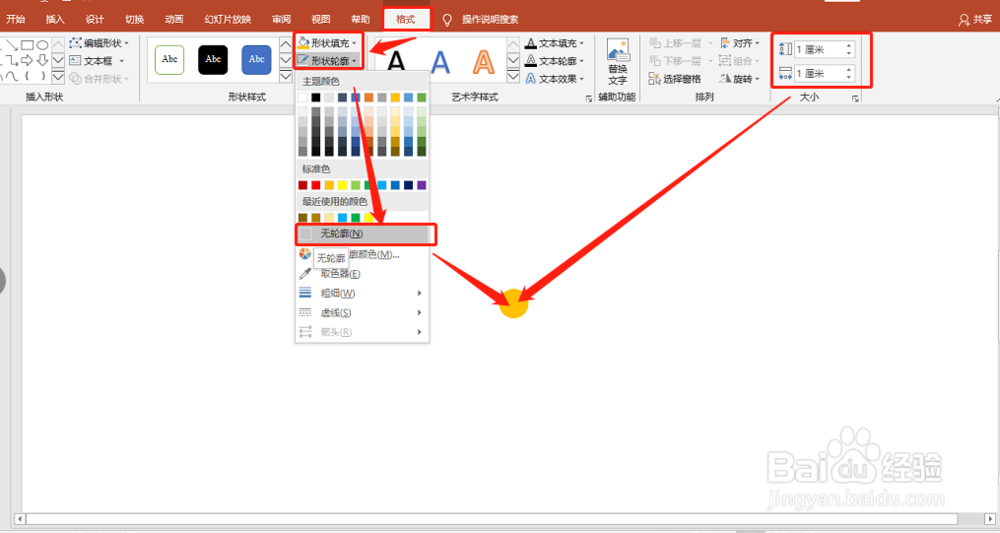The width and height of the screenshot is (1000, 533).
Task: Select the 格式 tab
Action: 406,19
